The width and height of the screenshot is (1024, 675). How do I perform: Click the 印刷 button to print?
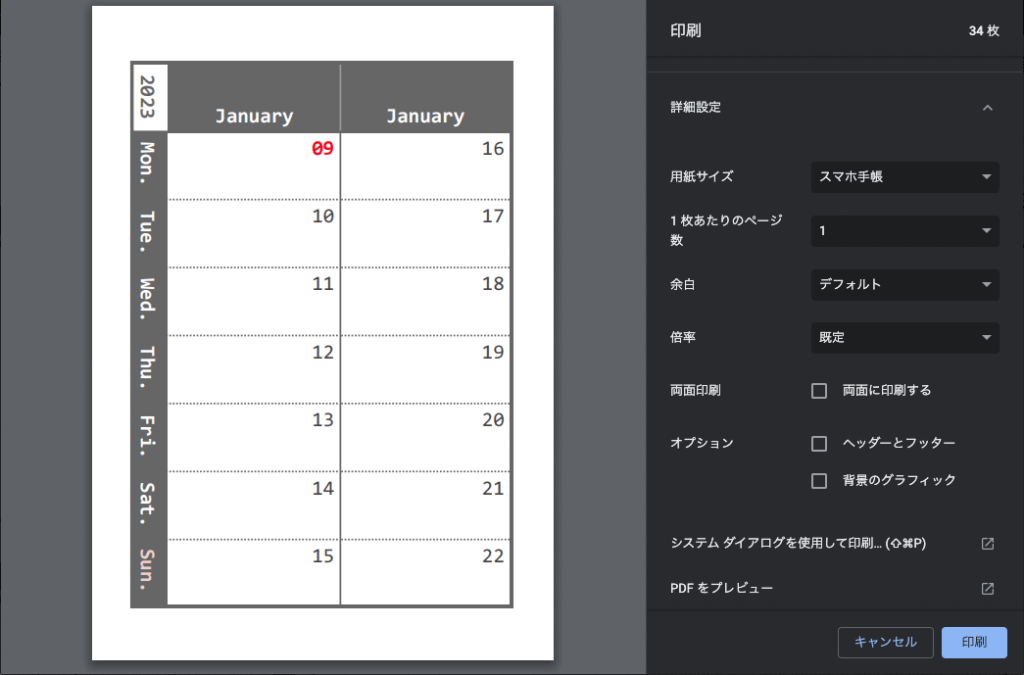(x=973, y=643)
